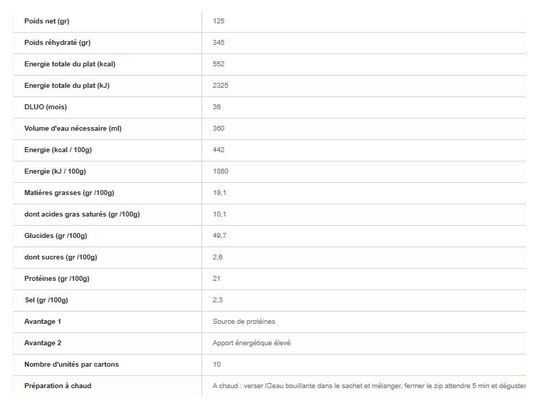
Task: Select 'dont acides gras saturés' row label
Action: point(82,214)
